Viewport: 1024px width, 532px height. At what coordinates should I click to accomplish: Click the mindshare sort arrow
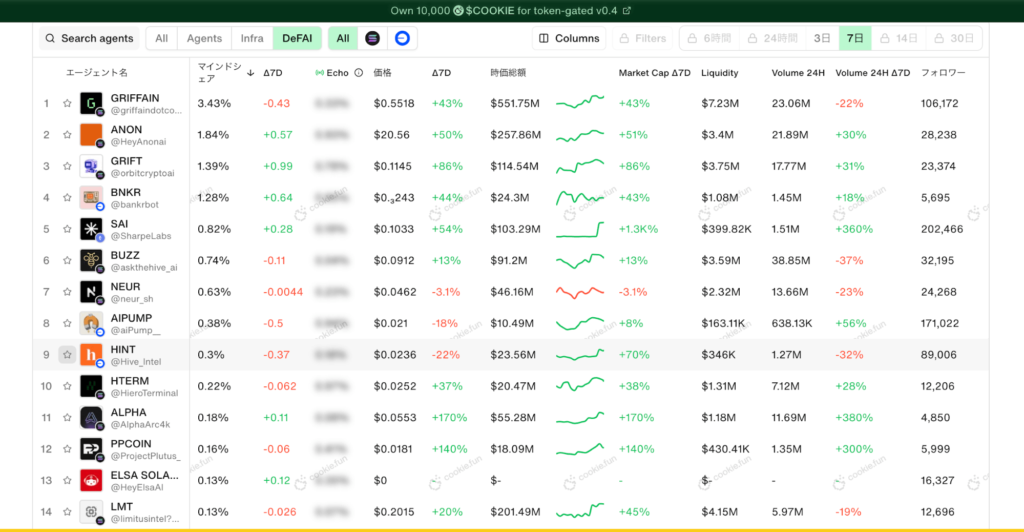point(250,73)
